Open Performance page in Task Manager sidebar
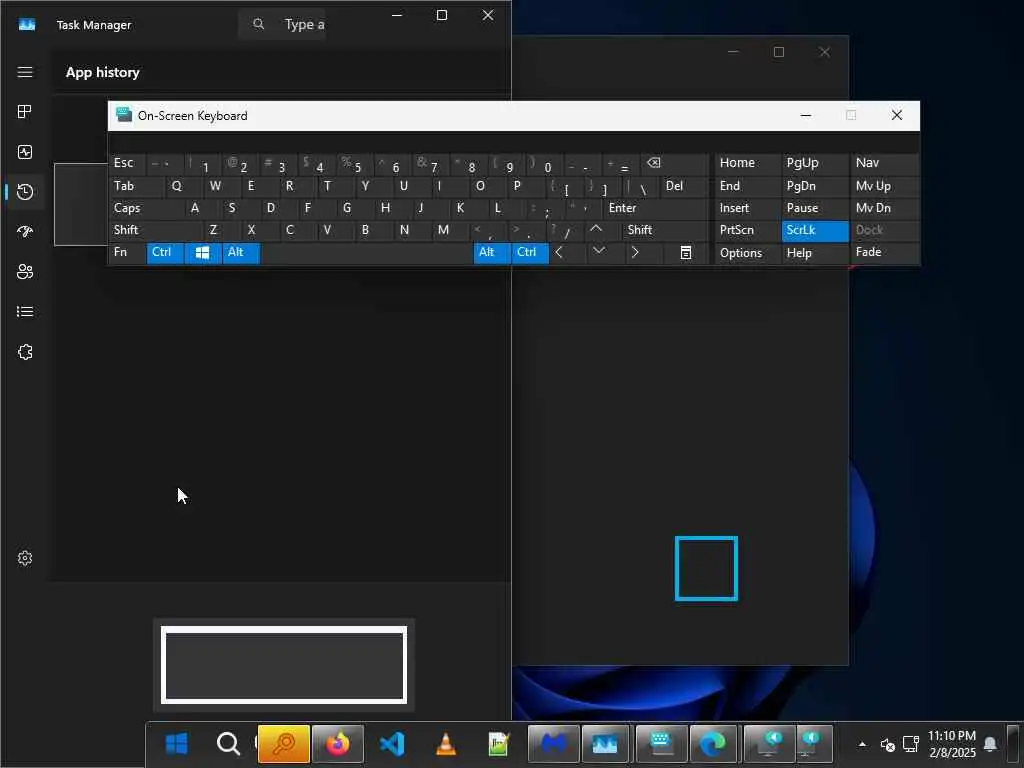 coord(25,152)
